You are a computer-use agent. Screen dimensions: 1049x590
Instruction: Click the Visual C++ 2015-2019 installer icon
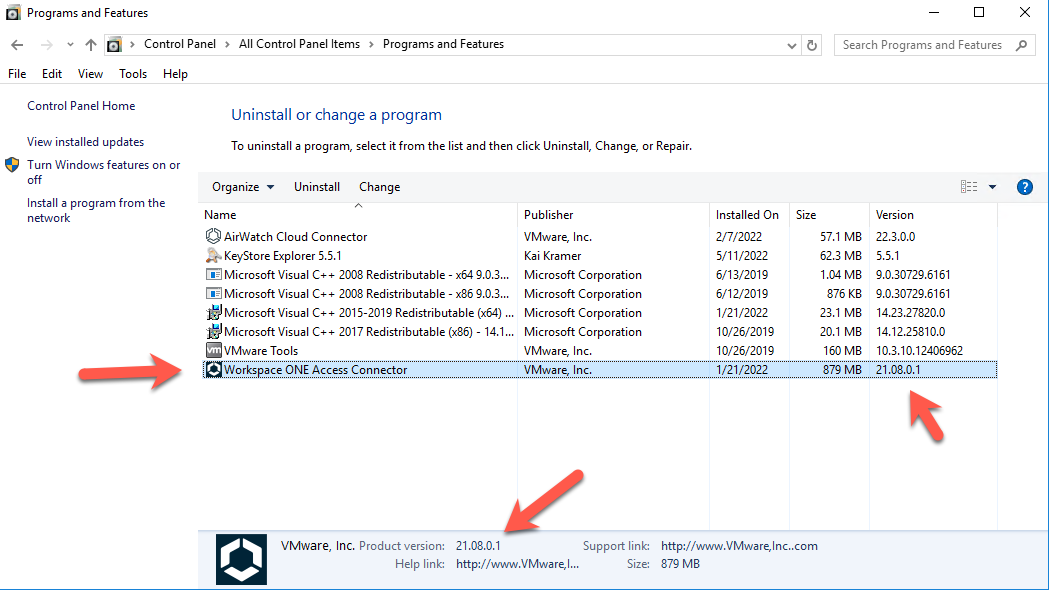(213, 312)
